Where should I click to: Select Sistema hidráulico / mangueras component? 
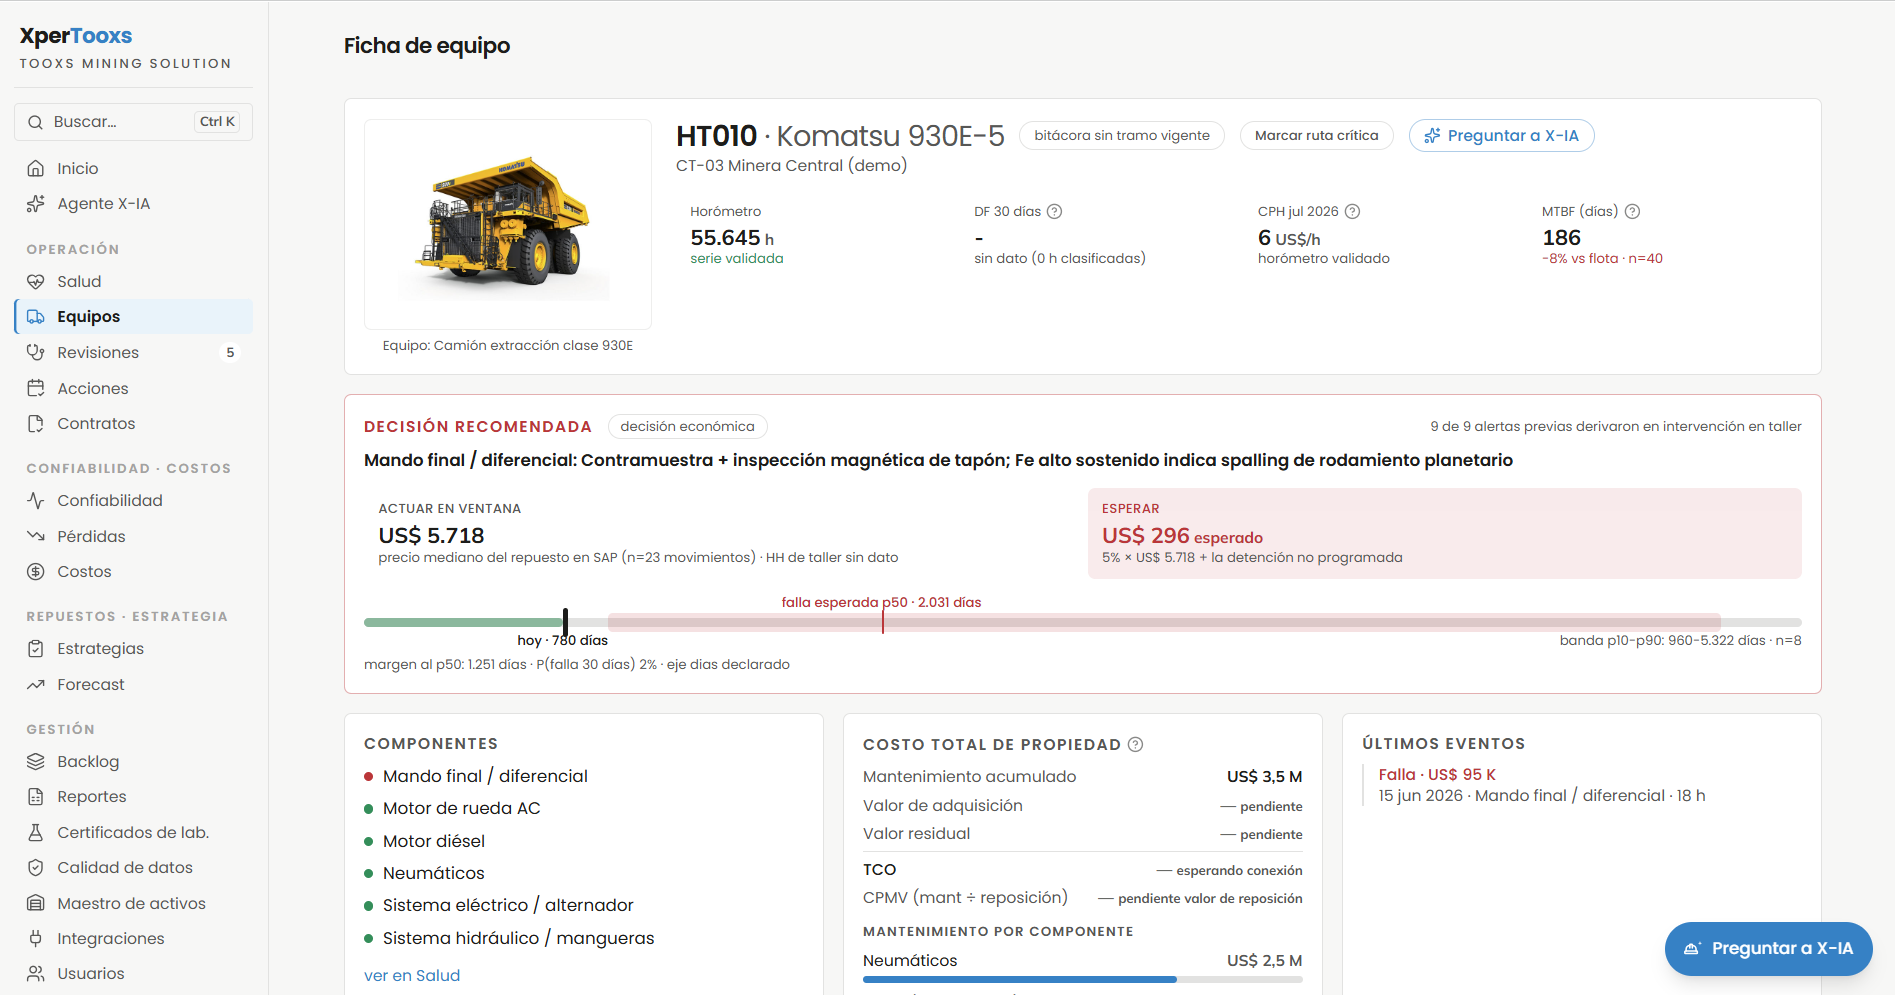(518, 938)
